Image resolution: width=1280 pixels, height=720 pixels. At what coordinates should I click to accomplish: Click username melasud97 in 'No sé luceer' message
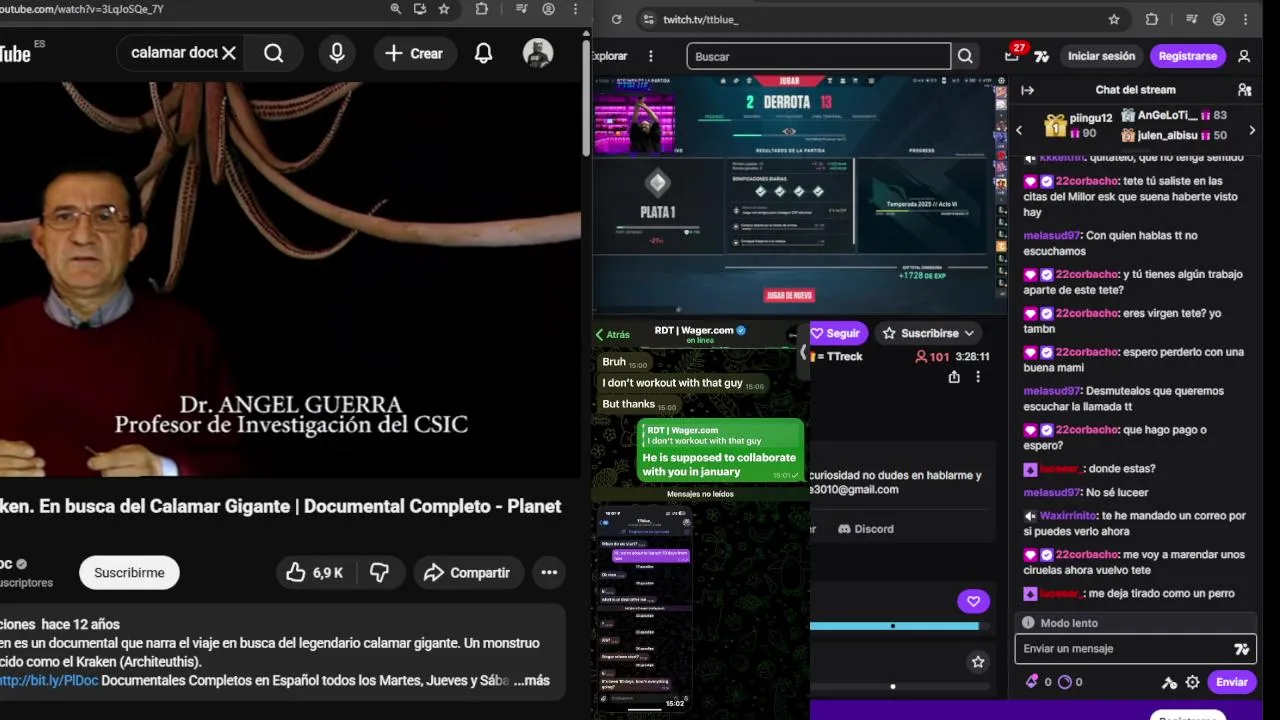tap(1052, 493)
